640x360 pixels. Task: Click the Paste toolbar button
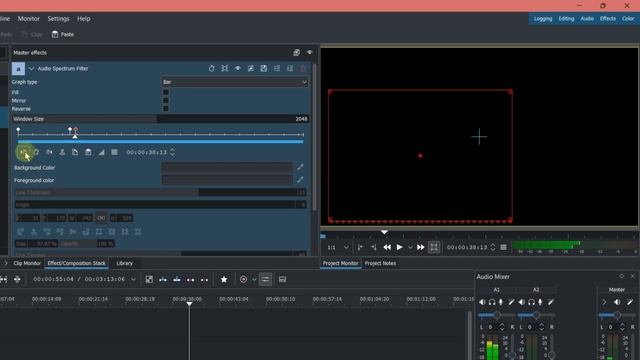pos(63,34)
